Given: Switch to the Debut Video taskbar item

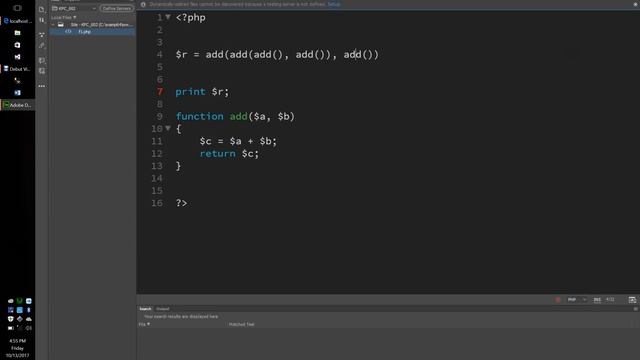Looking at the screenshot, I should click(18, 69).
